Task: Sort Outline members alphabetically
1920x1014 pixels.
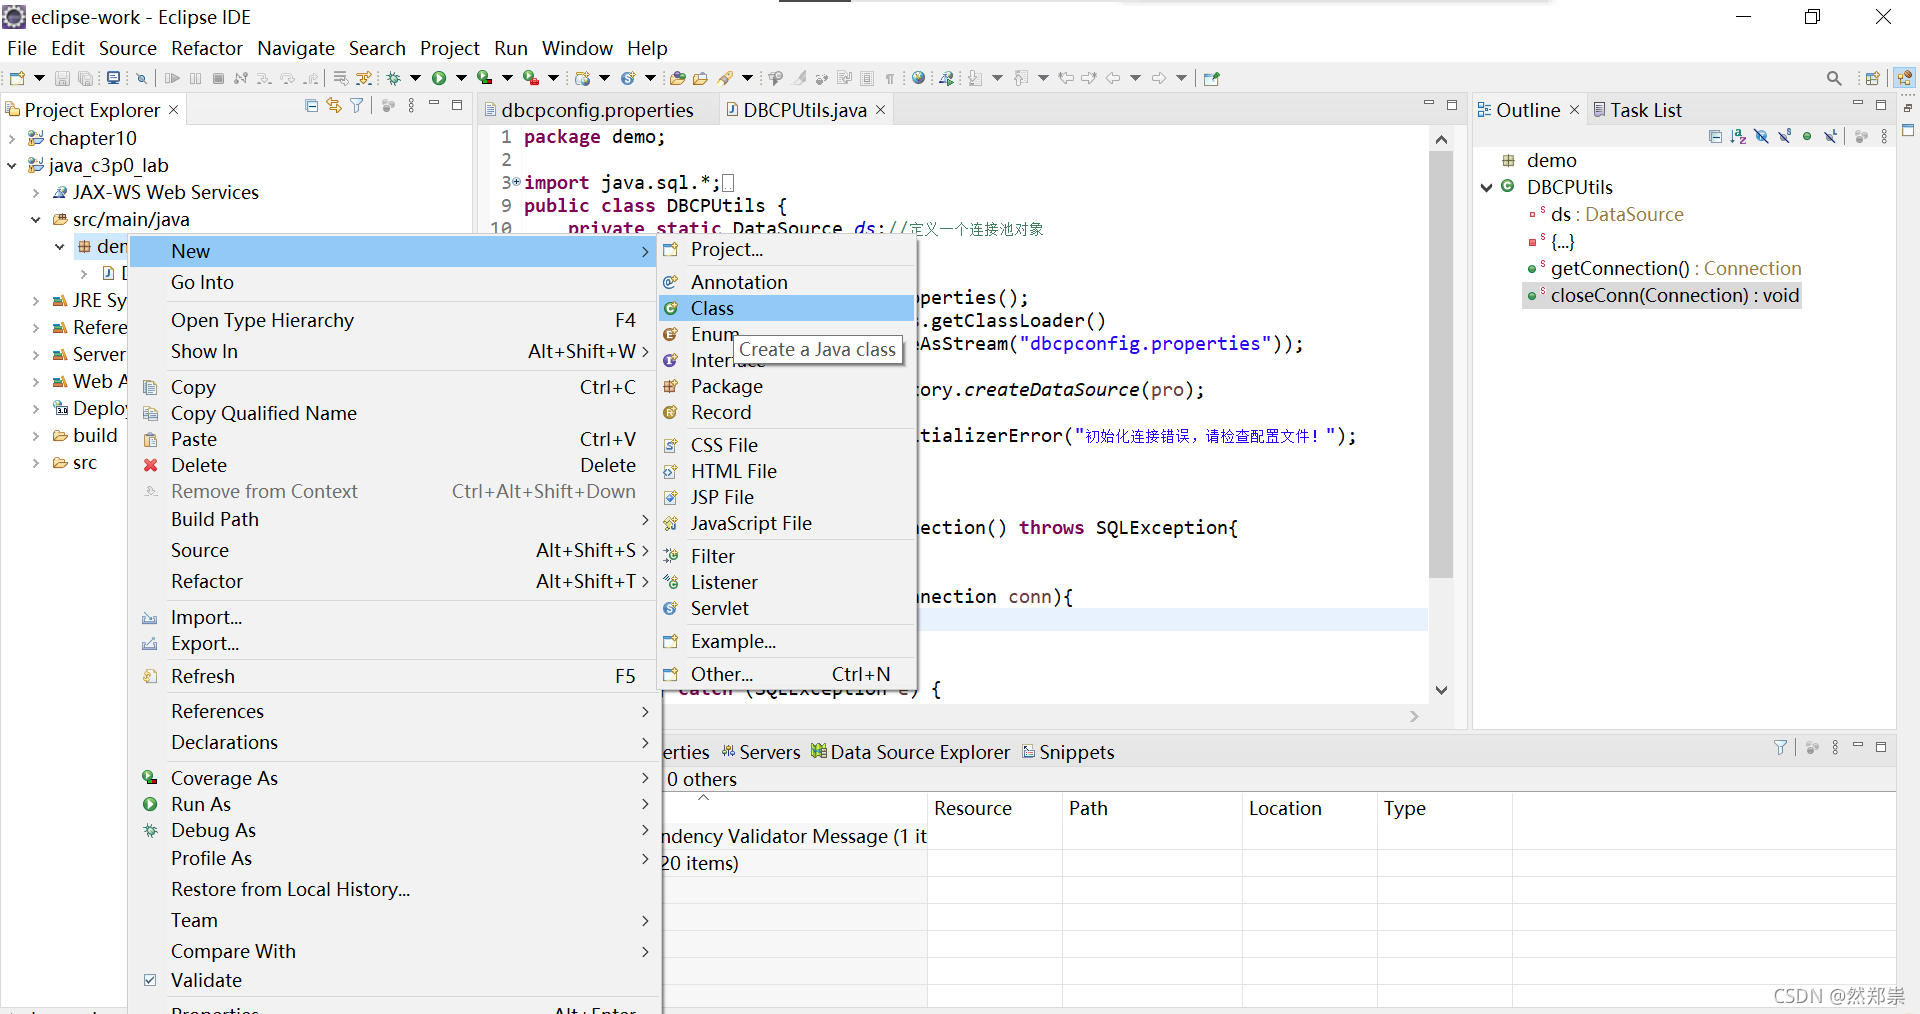Action: [x=1737, y=137]
